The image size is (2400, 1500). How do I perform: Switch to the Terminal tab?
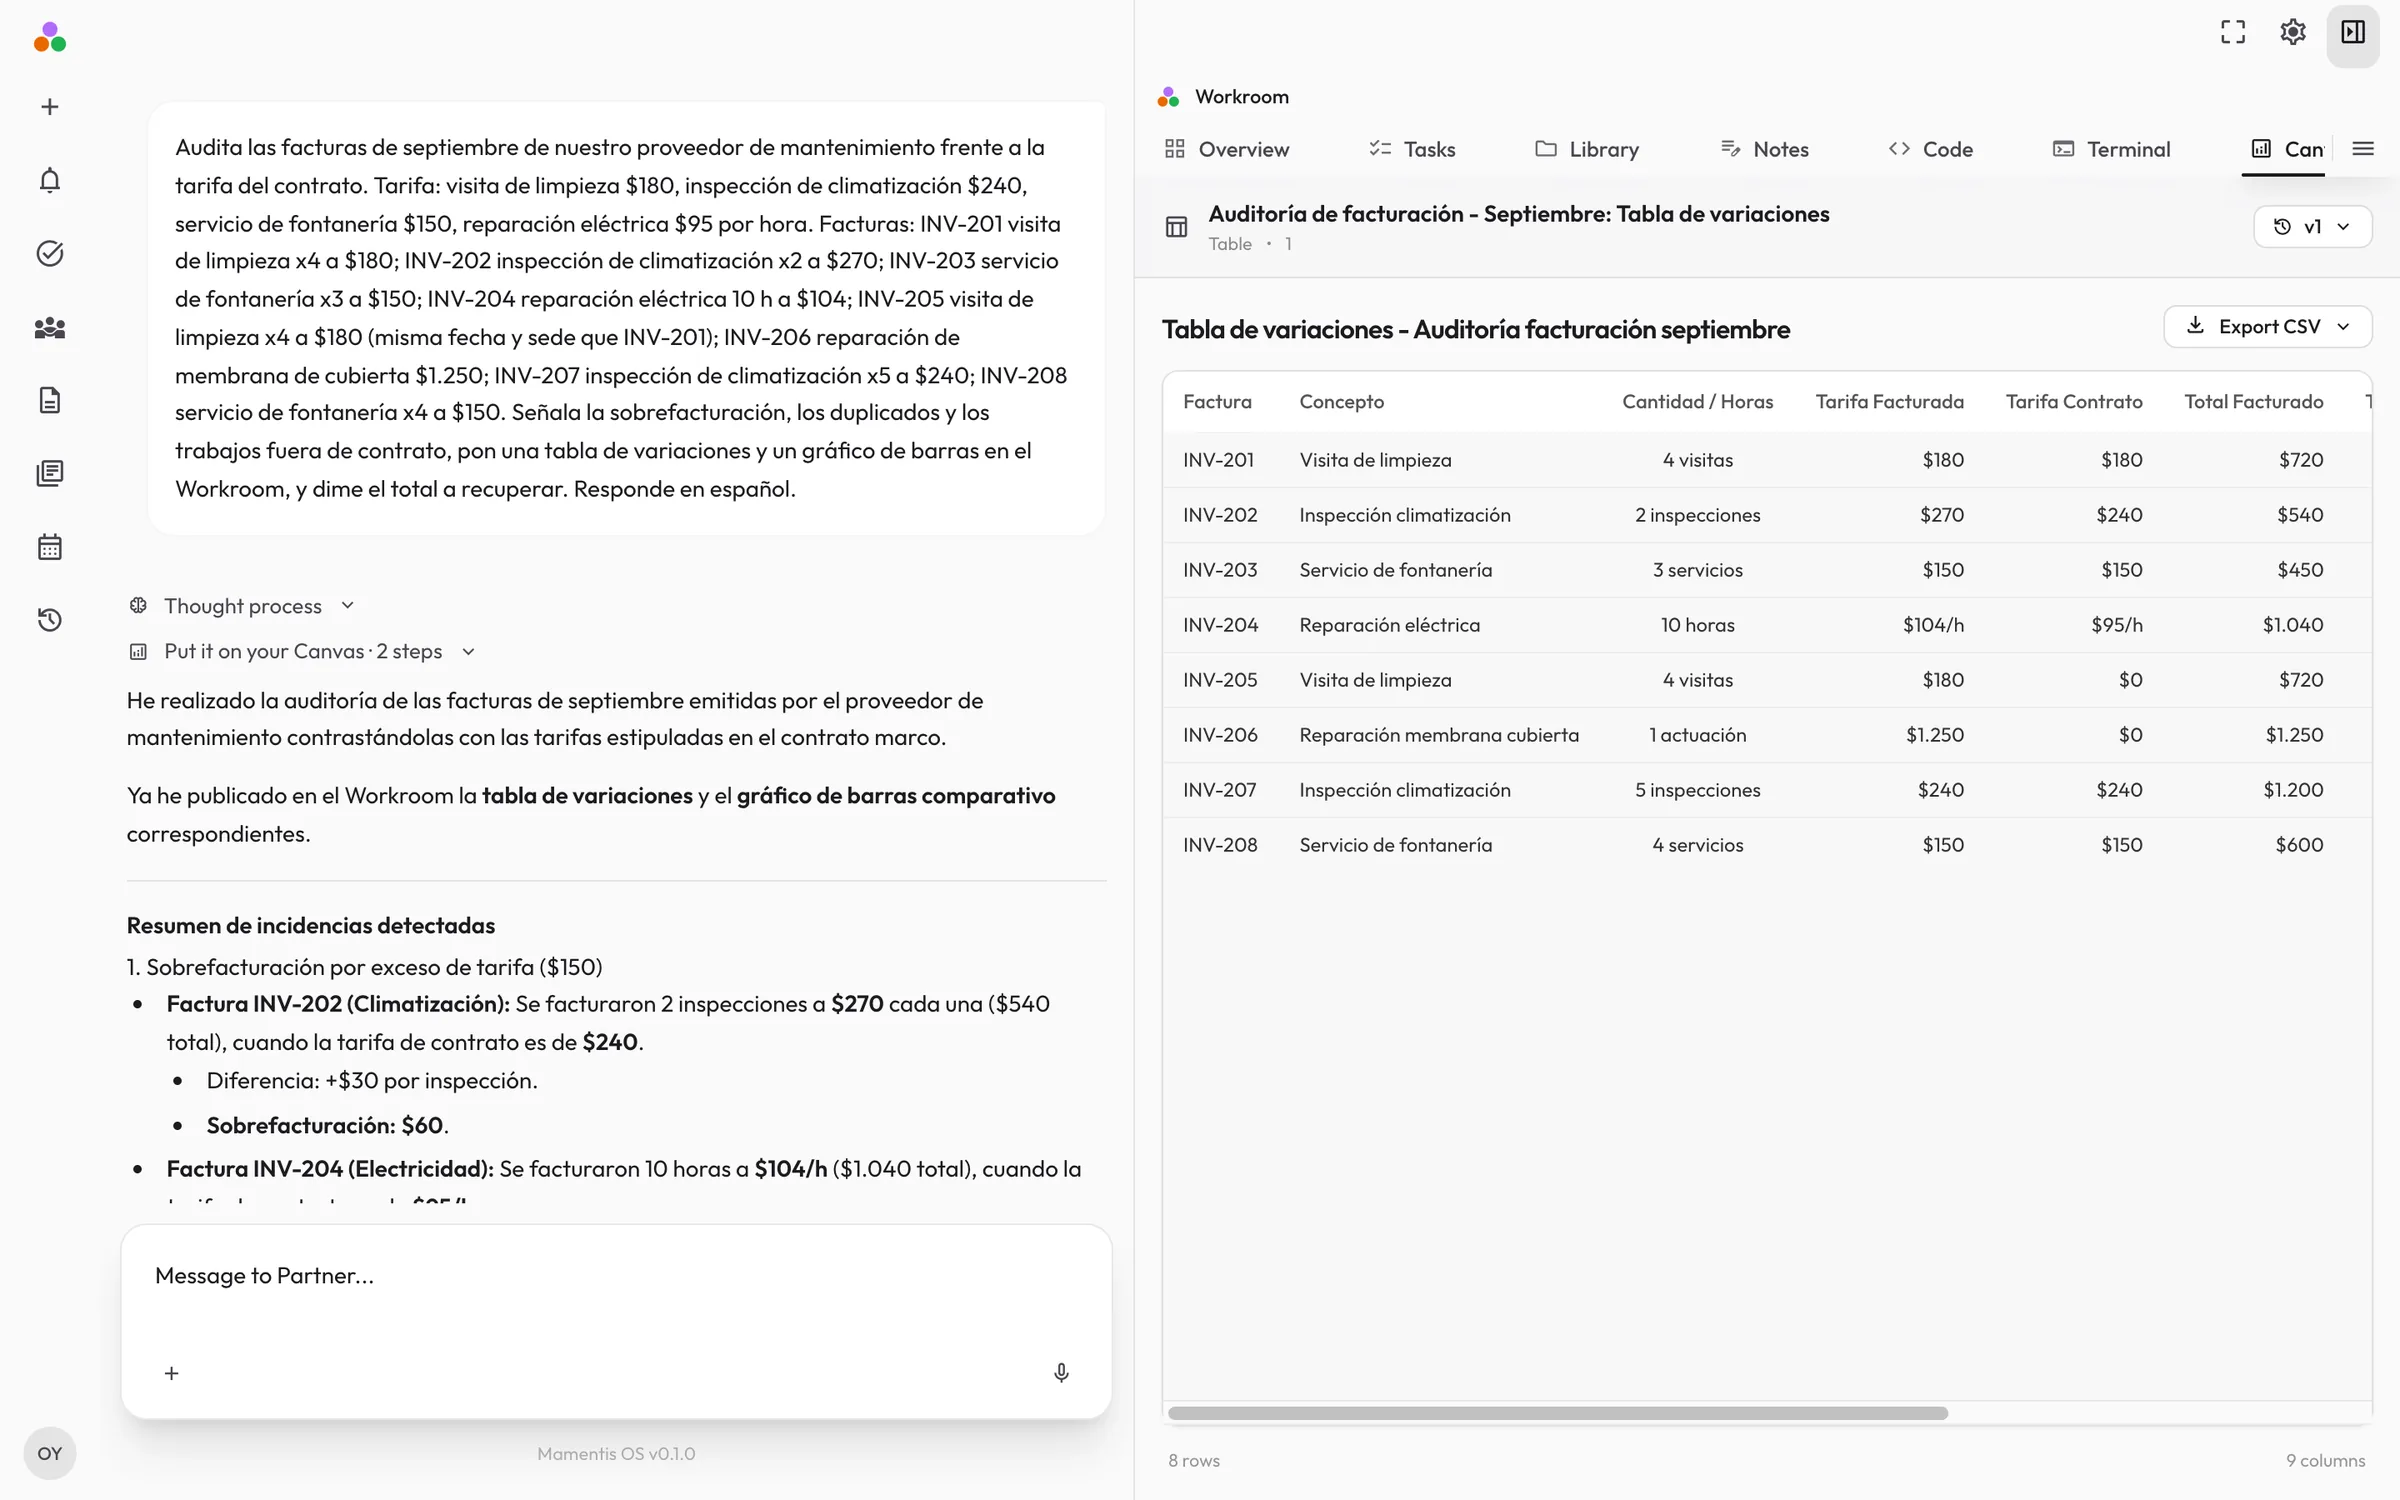[x=2111, y=149]
